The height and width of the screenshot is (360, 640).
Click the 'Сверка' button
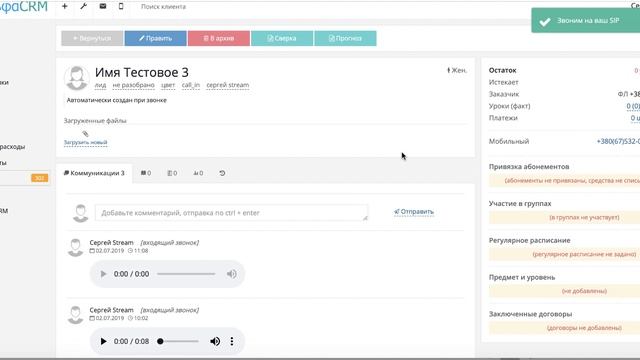(282, 38)
